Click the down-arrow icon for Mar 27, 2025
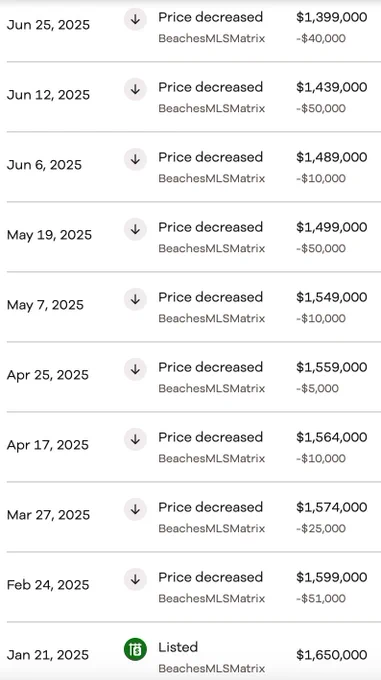This screenshot has height=680, width=381. [x=135, y=510]
